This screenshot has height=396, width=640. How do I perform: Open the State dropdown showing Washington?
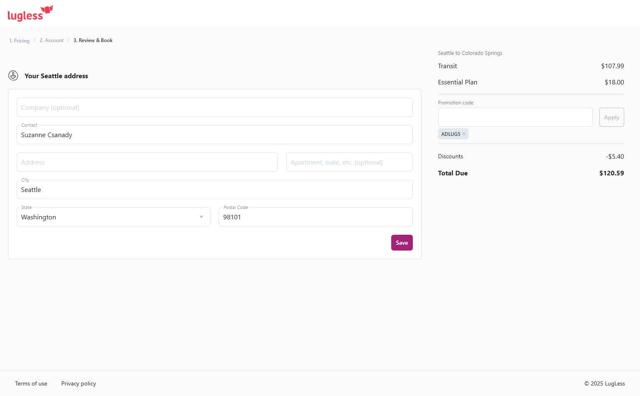coord(113,217)
